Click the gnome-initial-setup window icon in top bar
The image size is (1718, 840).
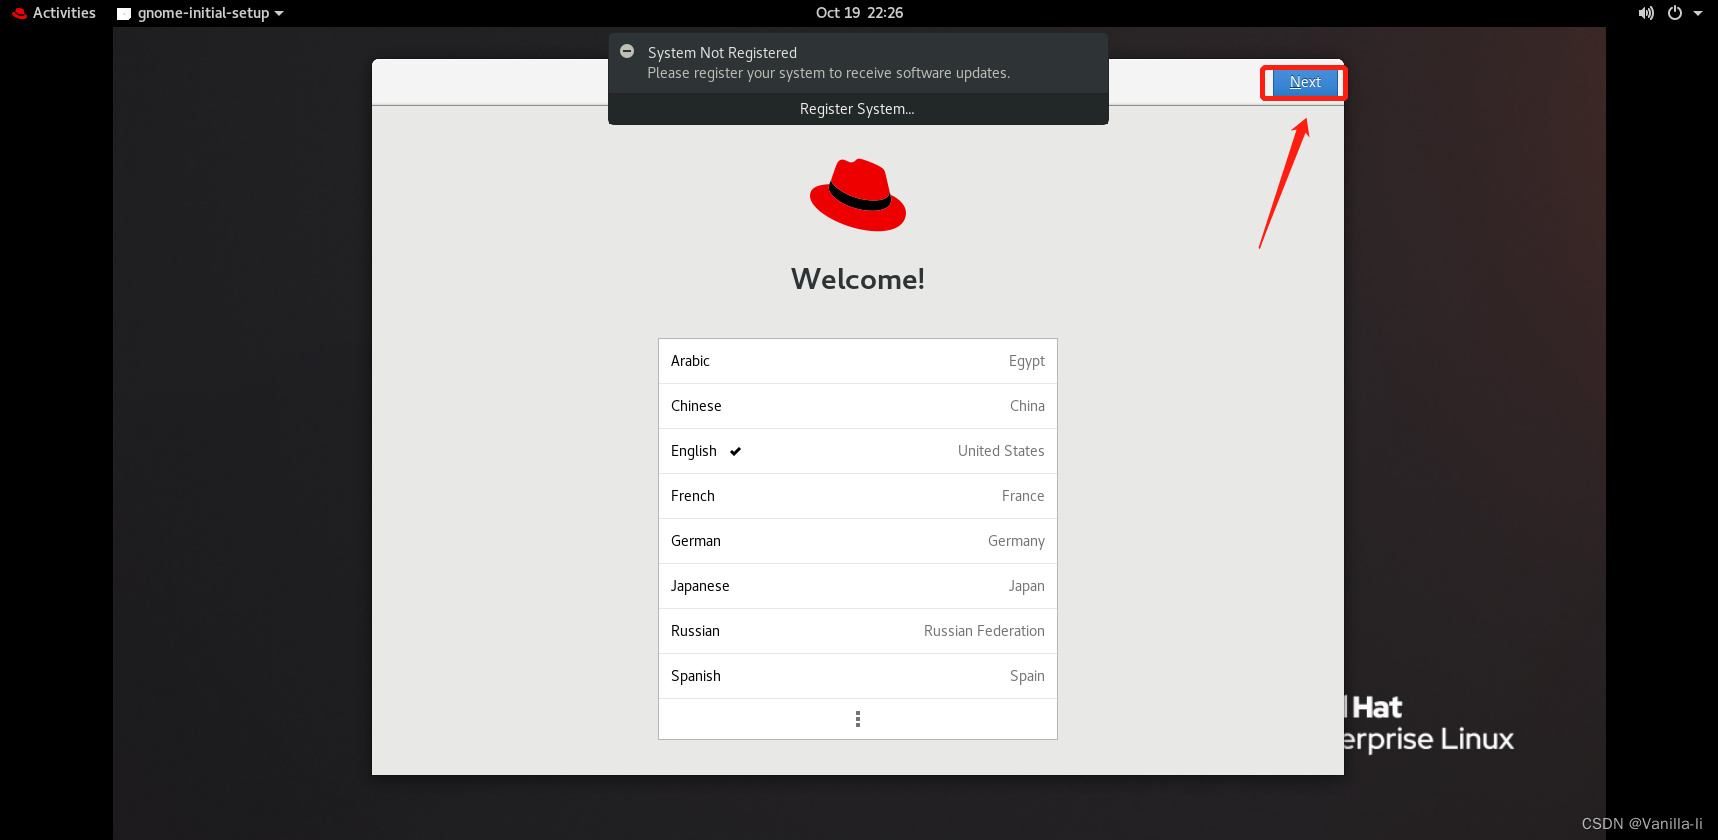click(x=124, y=14)
